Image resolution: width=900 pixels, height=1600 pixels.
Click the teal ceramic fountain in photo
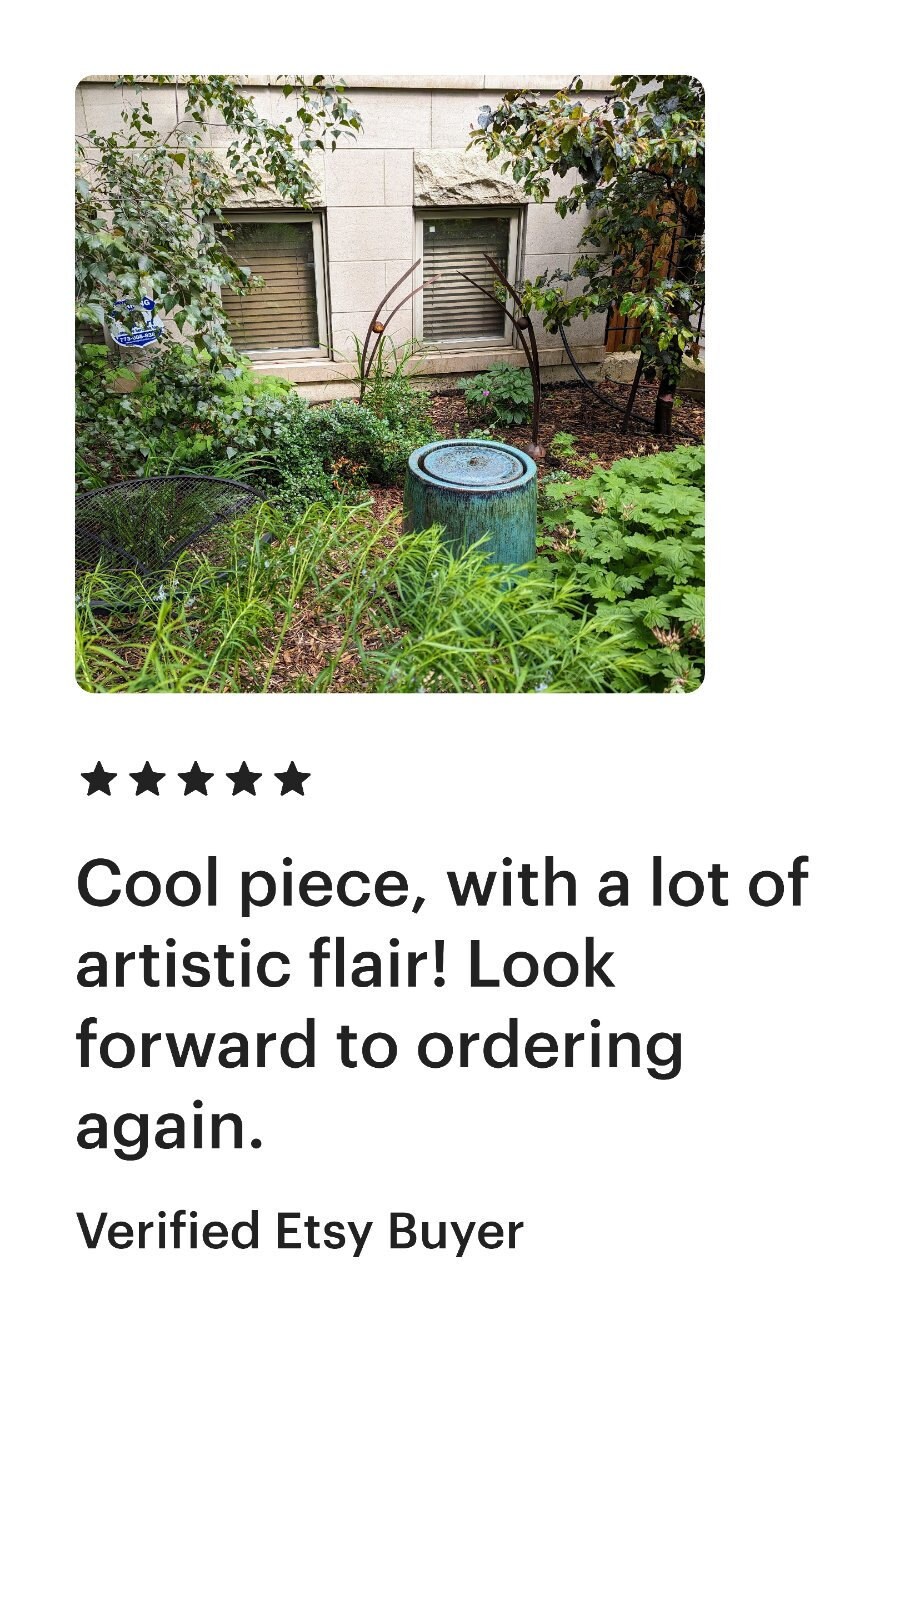pyautogui.click(x=472, y=500)
